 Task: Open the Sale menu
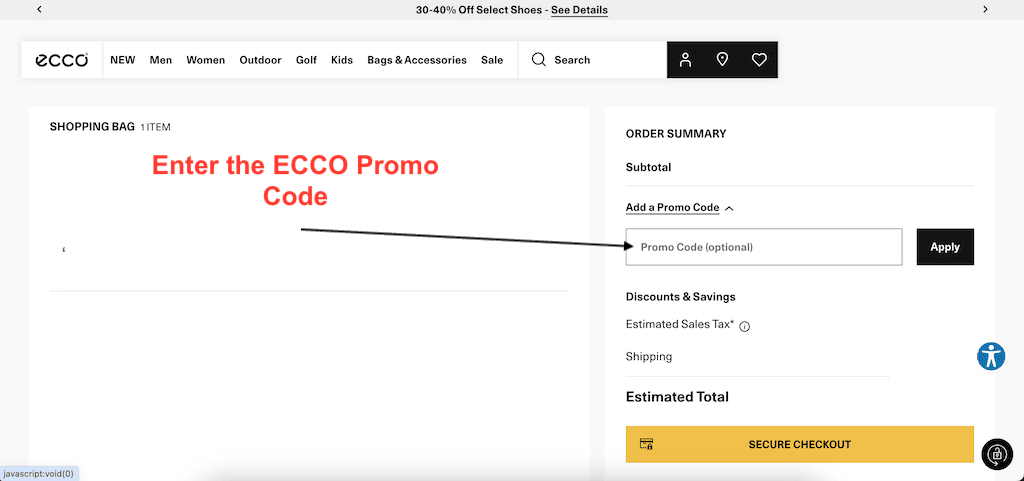click(492, 60)
